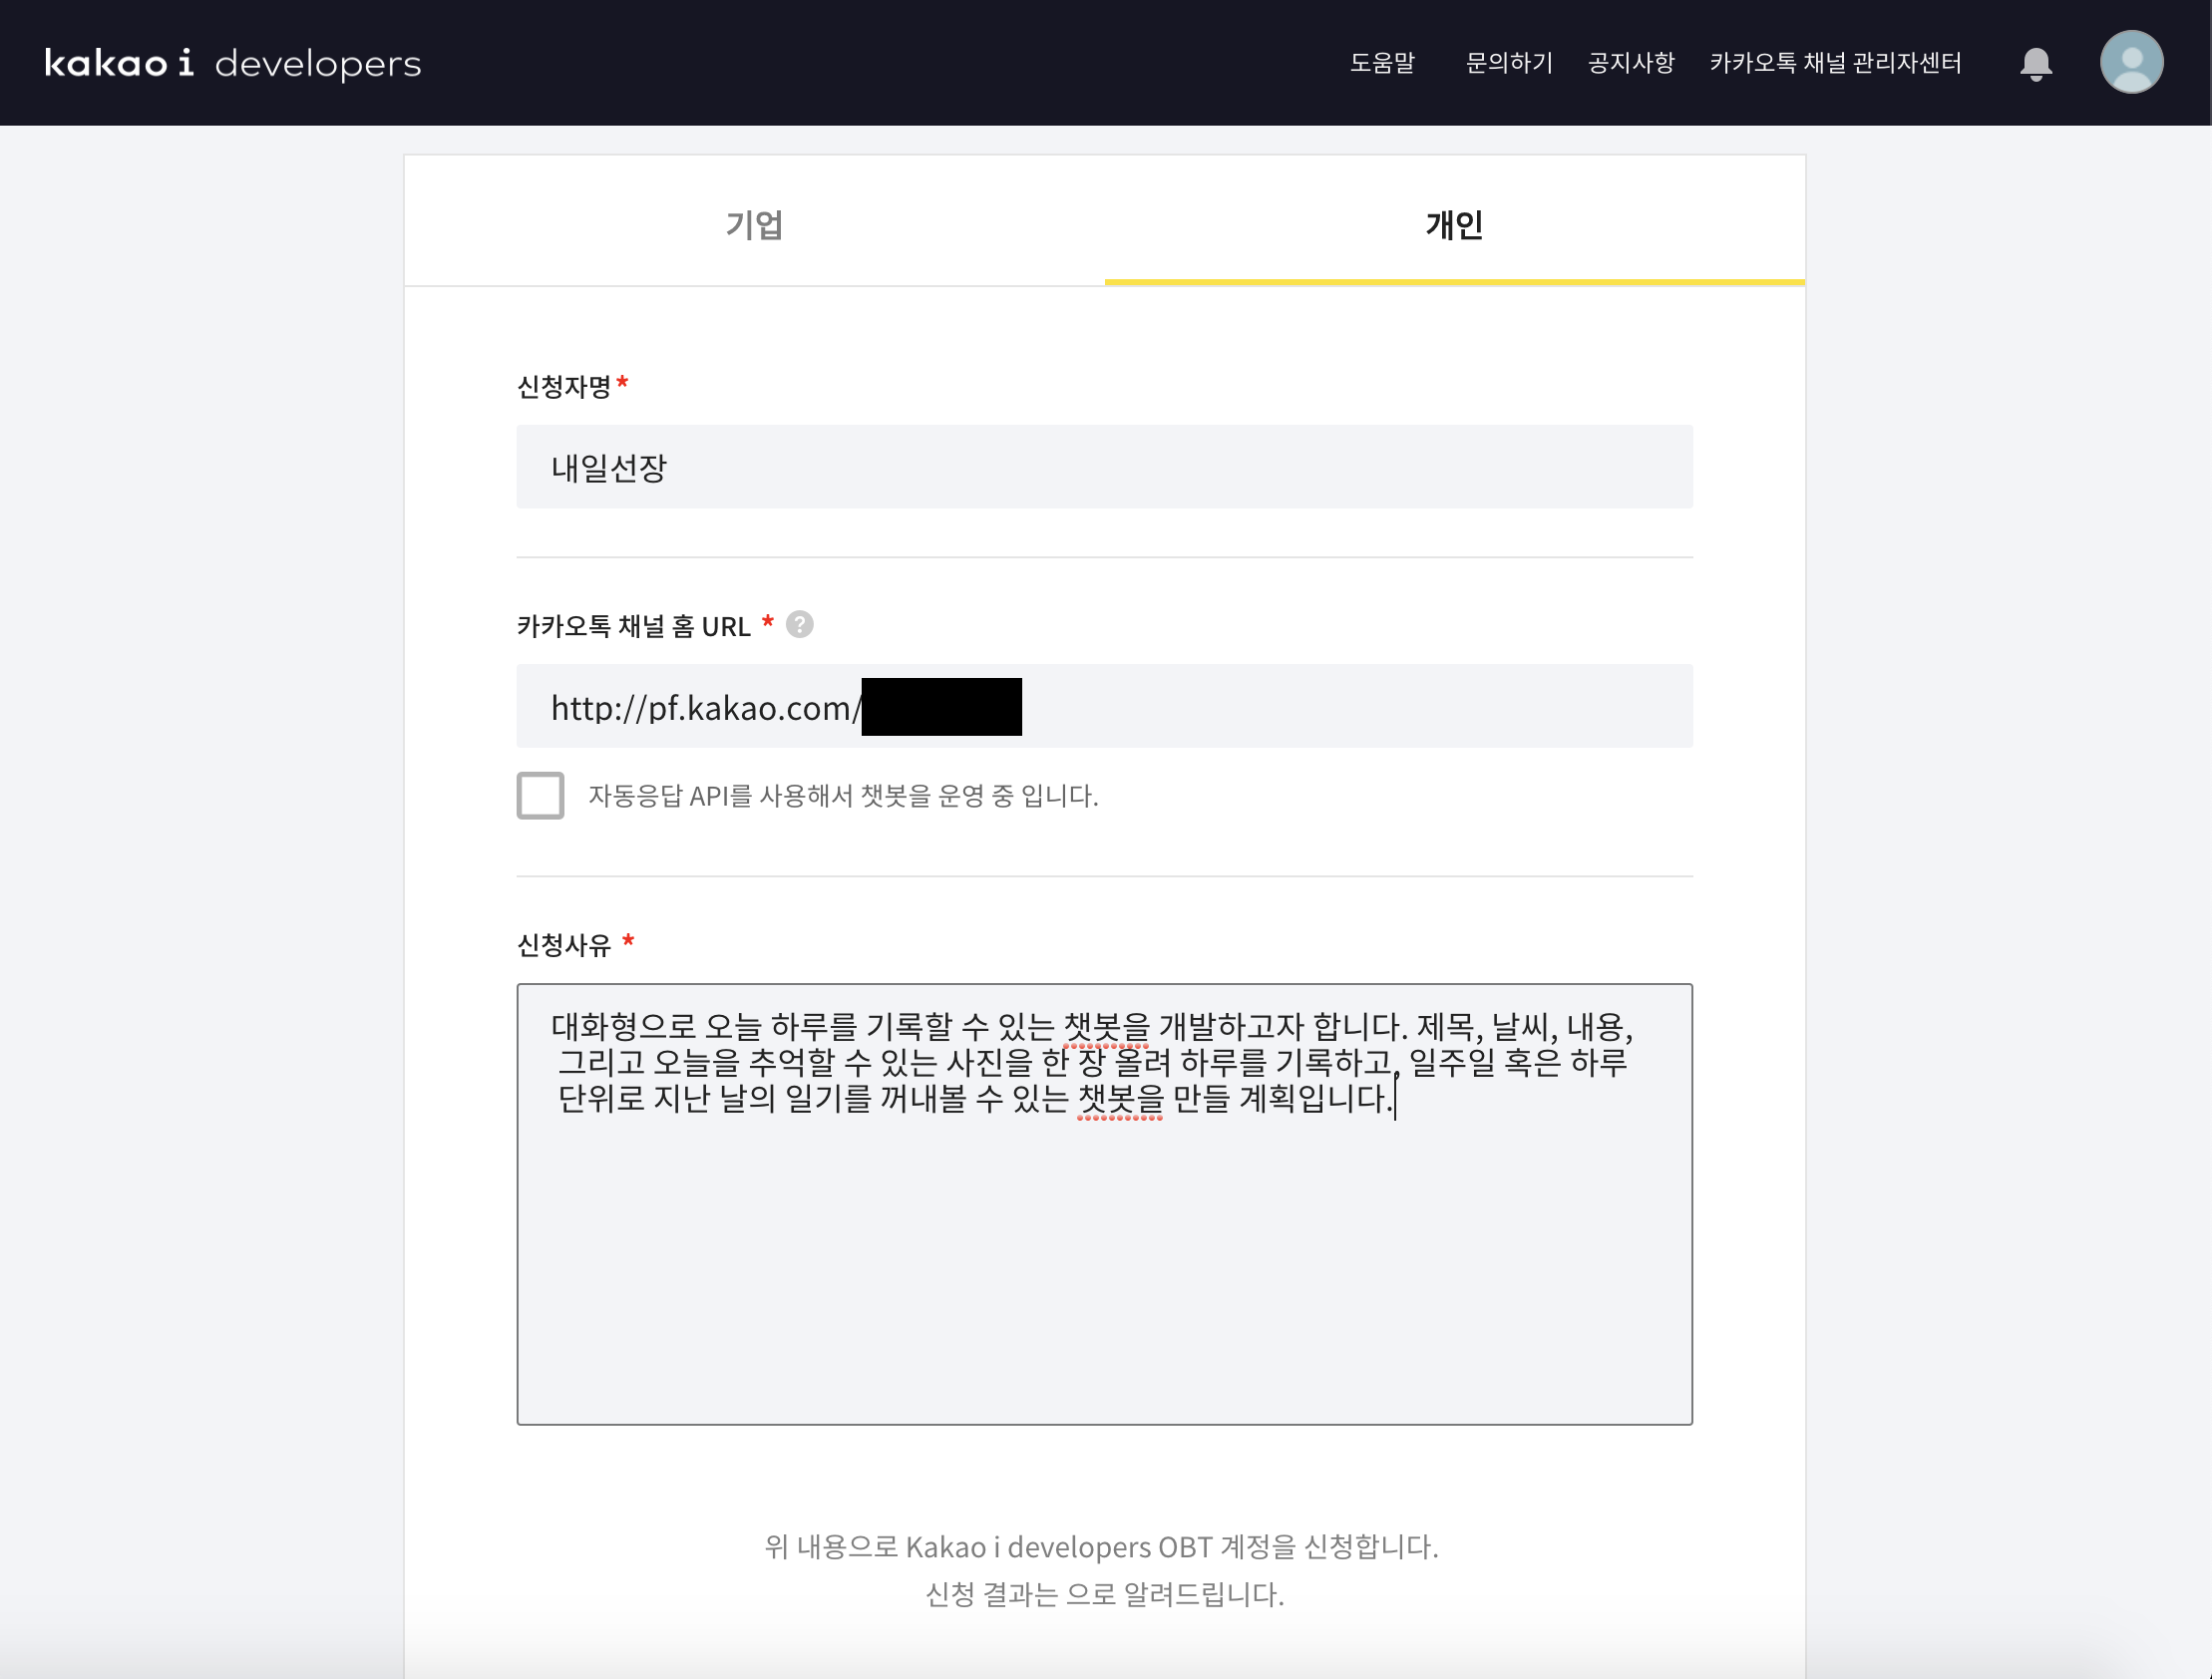Image resolution: width=2212 pixels, height=1679 pixels.
Task: Click the underlined 챗봇을 before 개발하고자
Action: click(1105, 1027)
